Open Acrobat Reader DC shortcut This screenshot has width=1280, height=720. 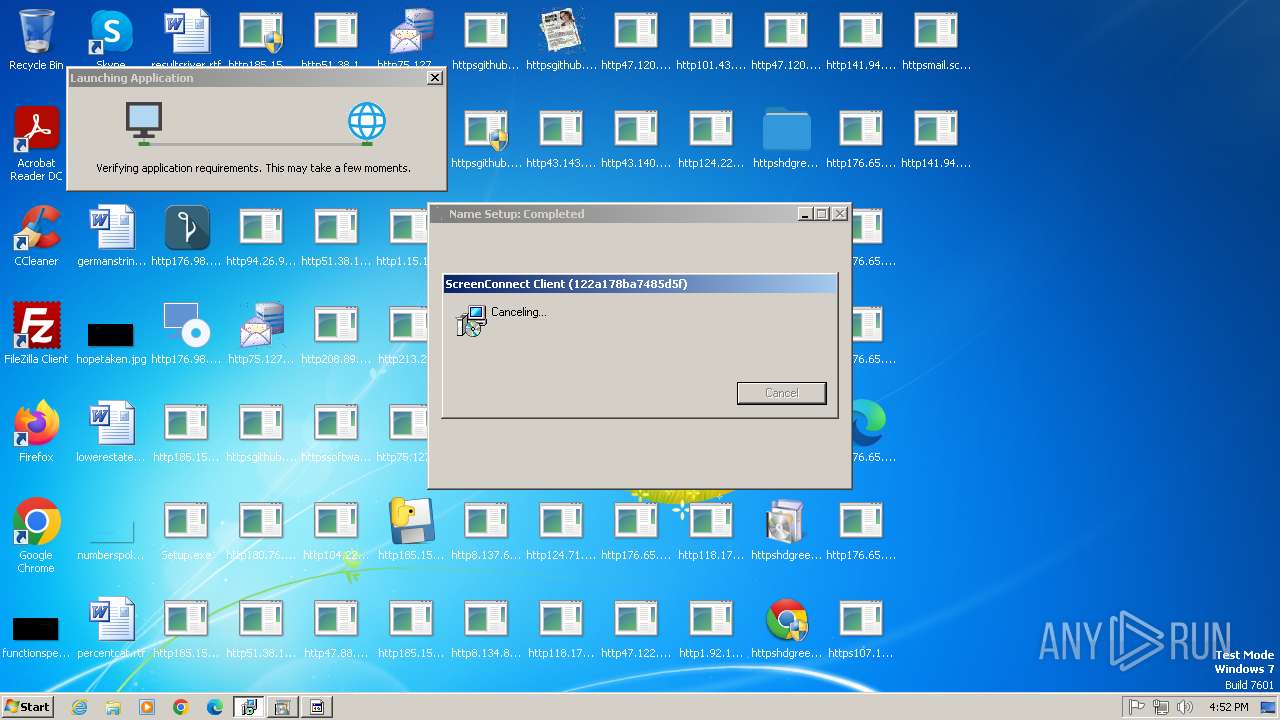36,143
